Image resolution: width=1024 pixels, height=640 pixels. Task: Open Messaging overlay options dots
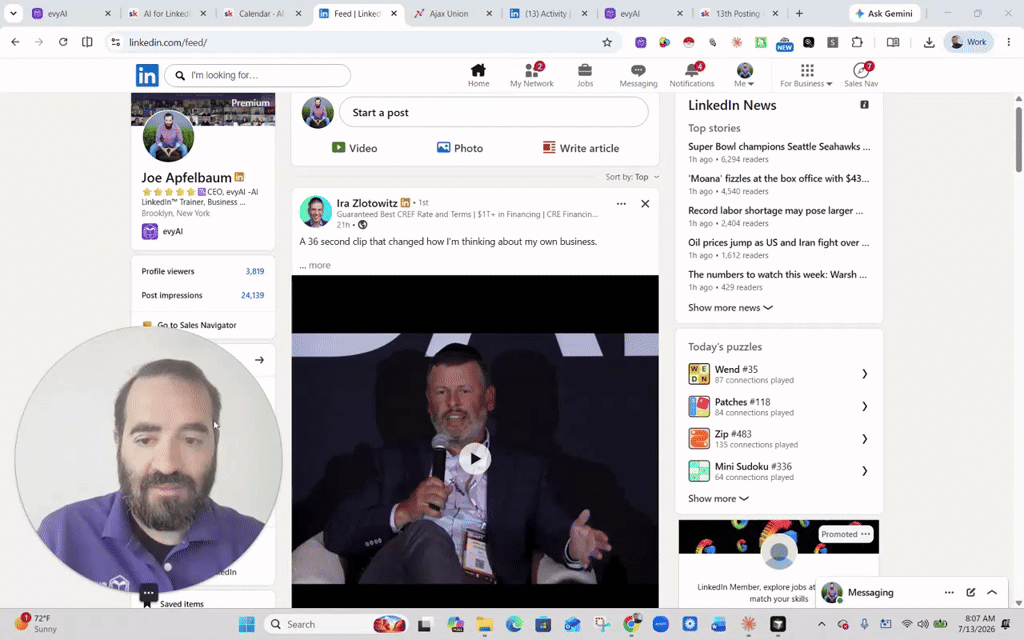coord(949,592)
